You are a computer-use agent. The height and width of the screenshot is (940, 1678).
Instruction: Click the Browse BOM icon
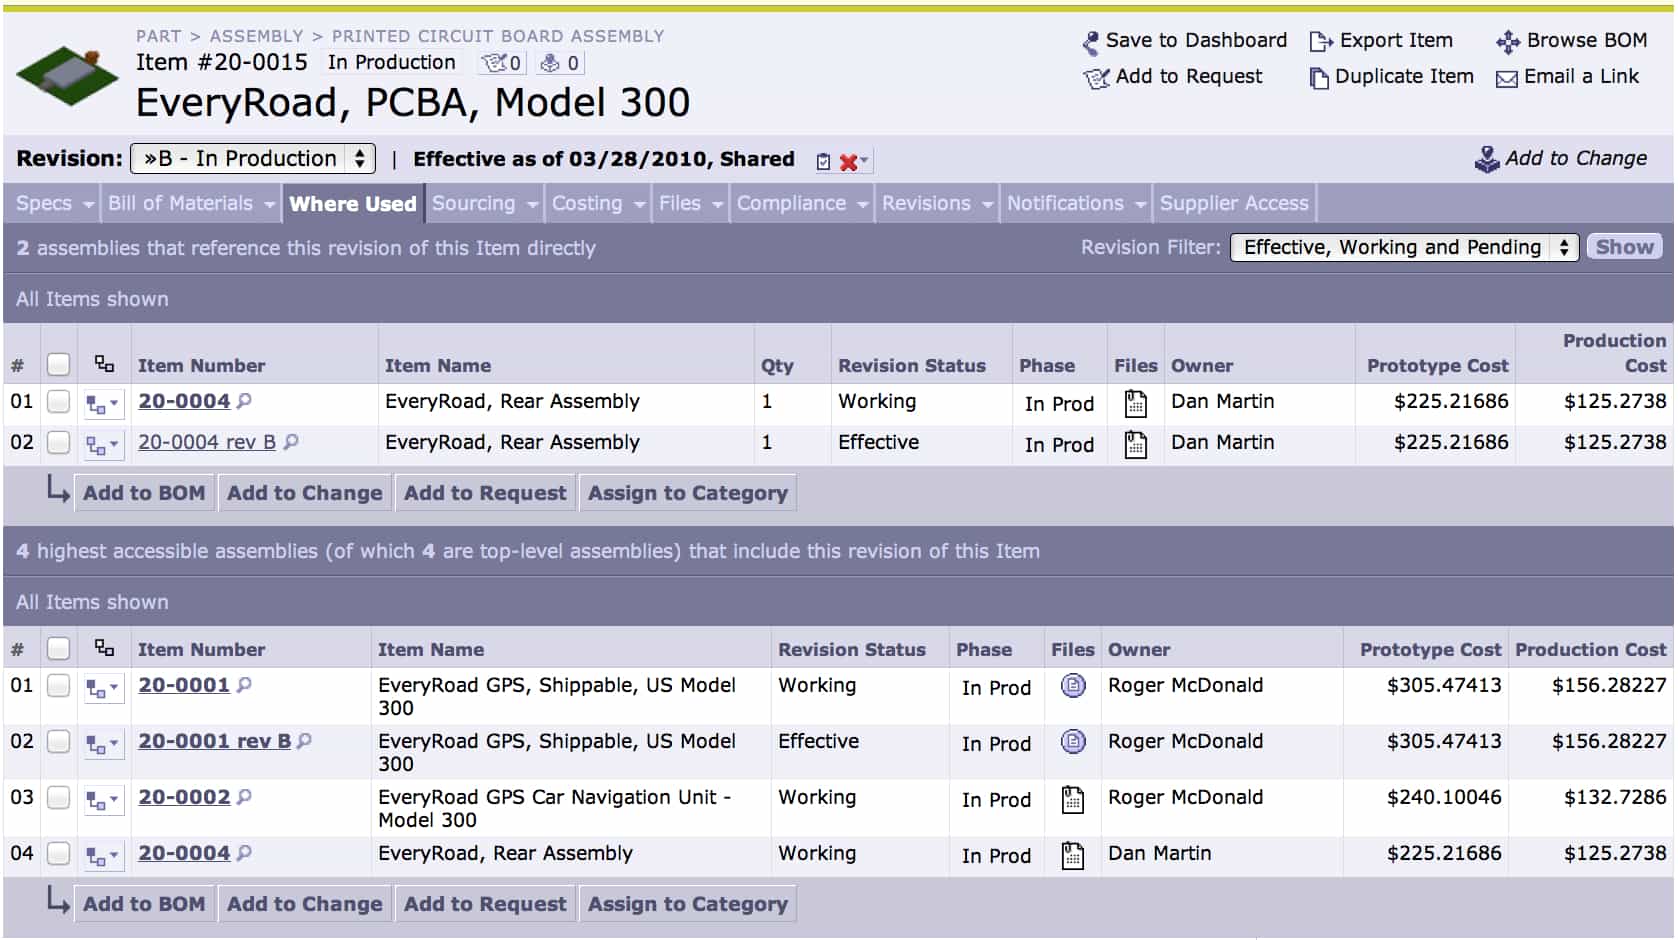pyautogui.click(x=1508, y=42)
